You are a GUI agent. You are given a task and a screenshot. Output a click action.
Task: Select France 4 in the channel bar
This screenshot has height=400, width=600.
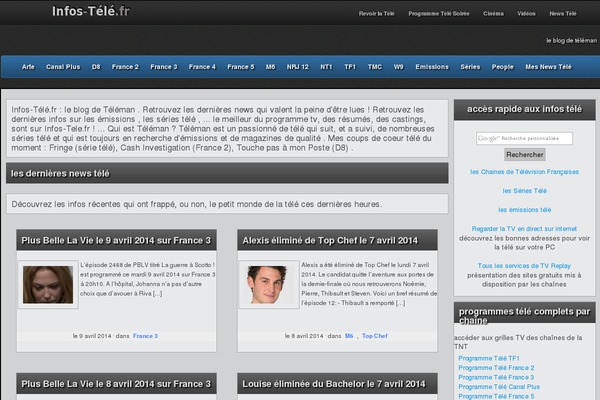click(x=202, y=67)
